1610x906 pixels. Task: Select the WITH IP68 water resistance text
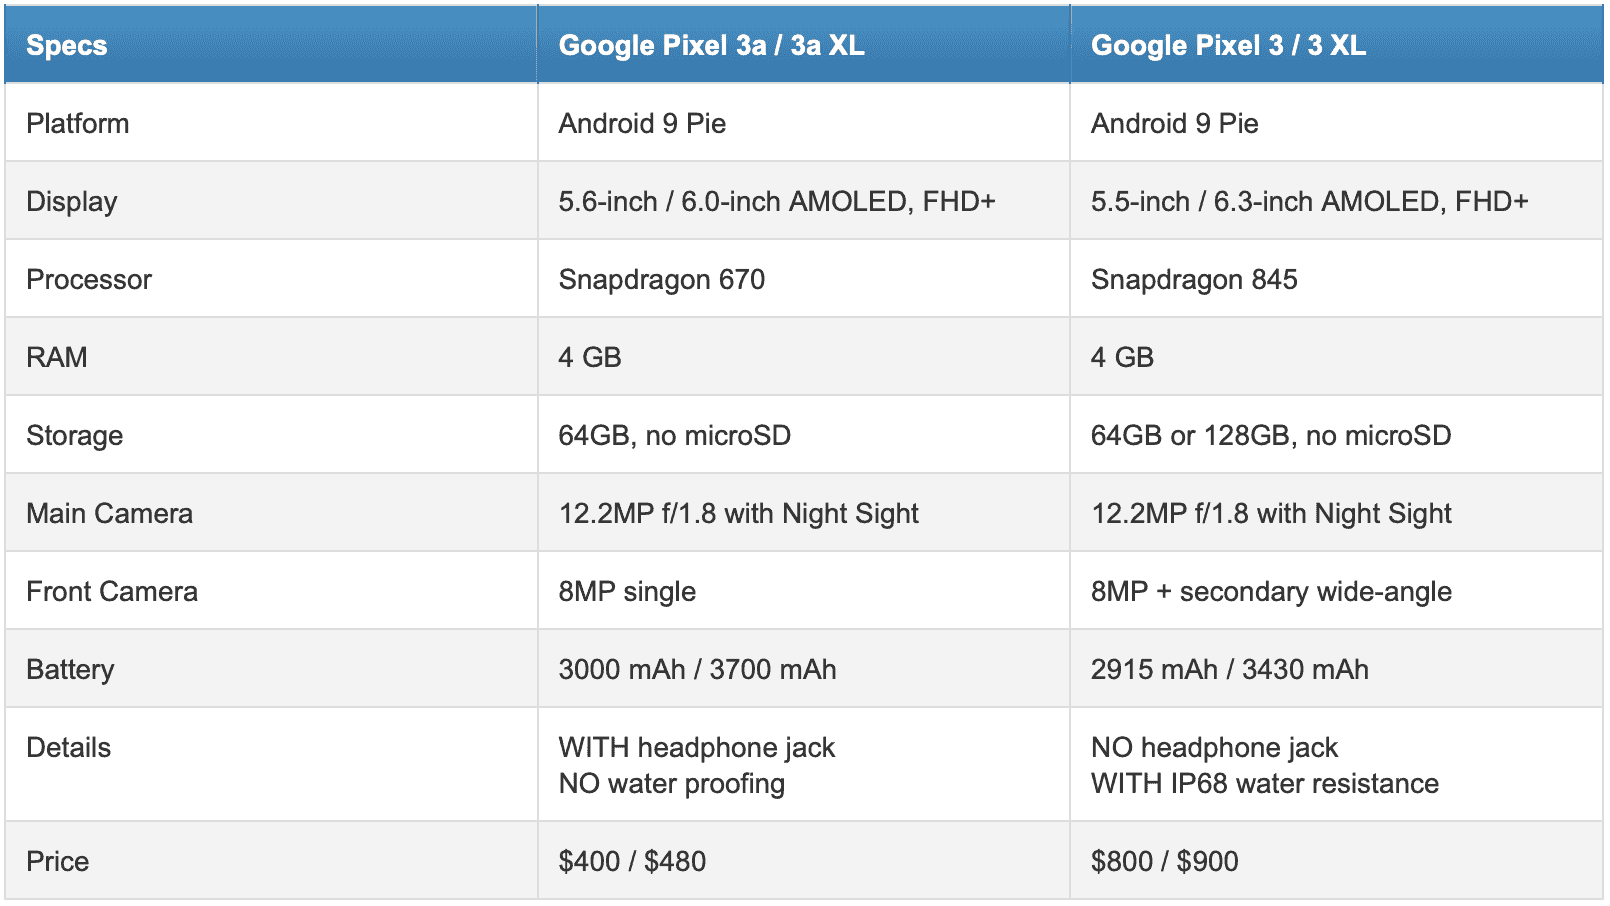(1265, 783)
